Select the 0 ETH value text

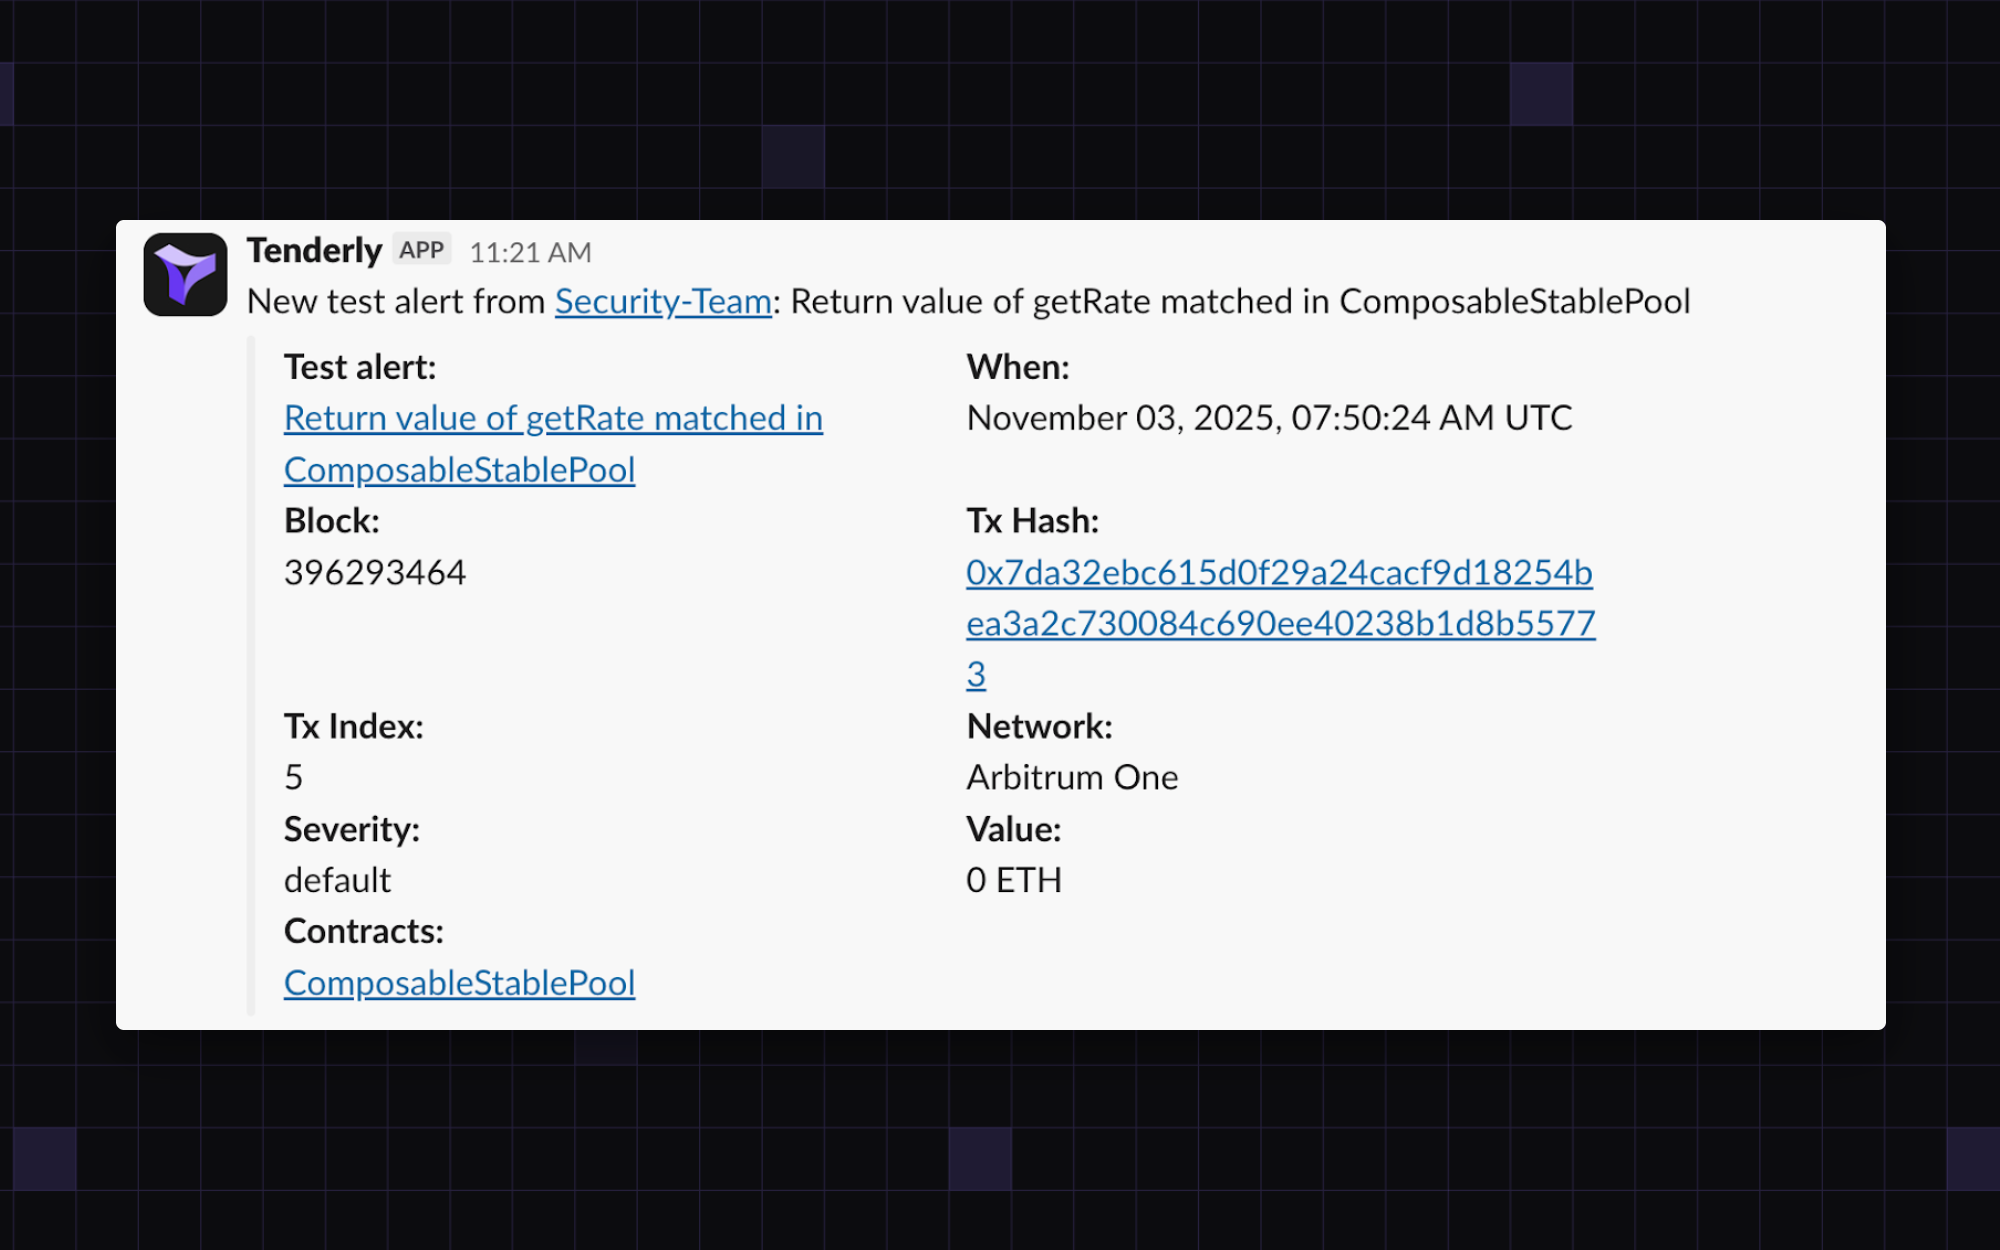[x=1013, y=880]
